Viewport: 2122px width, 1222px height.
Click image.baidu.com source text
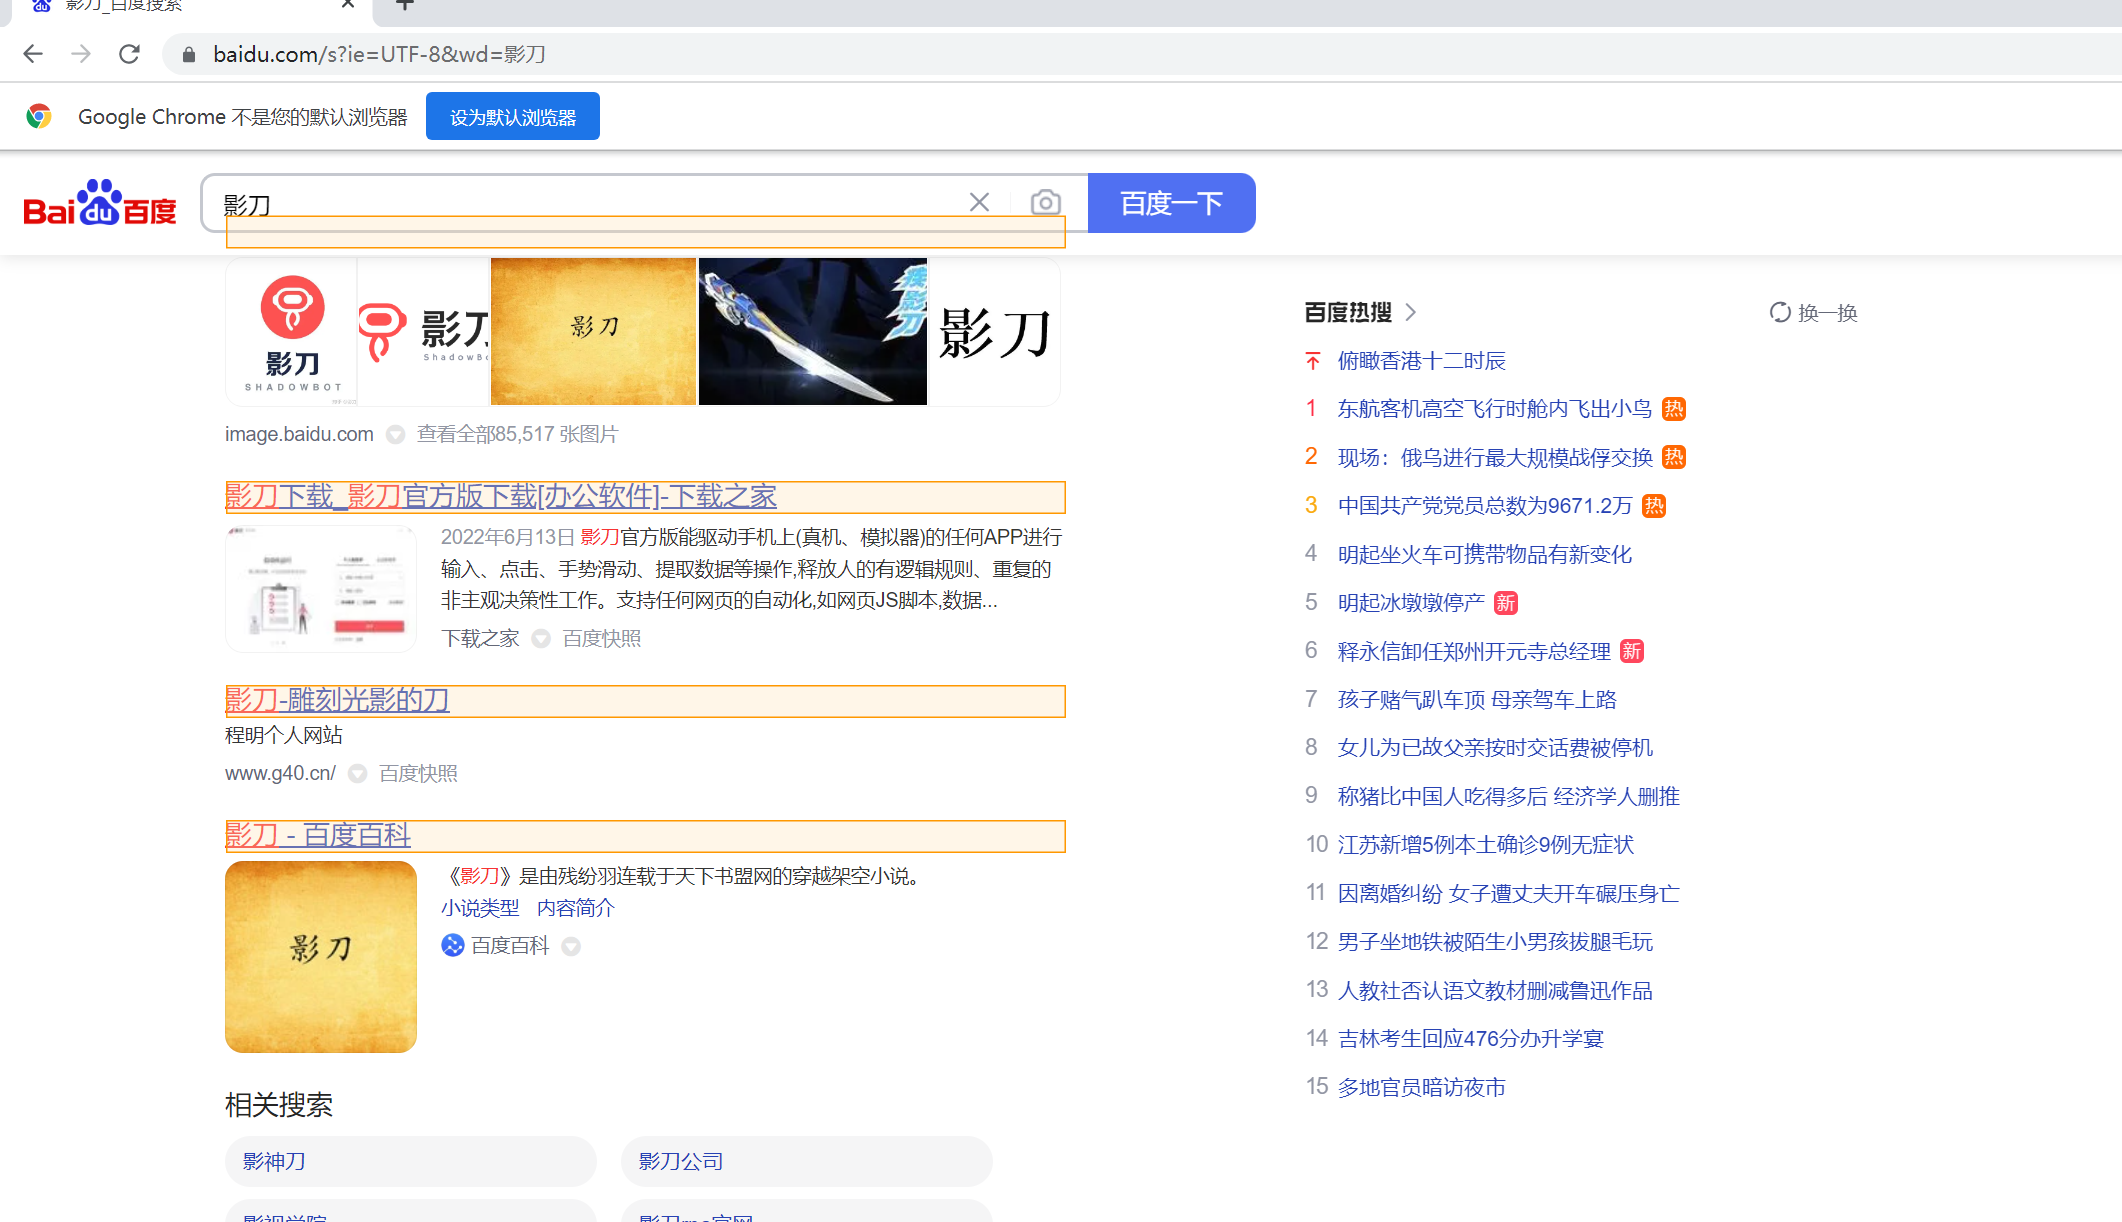pos(299,434)
